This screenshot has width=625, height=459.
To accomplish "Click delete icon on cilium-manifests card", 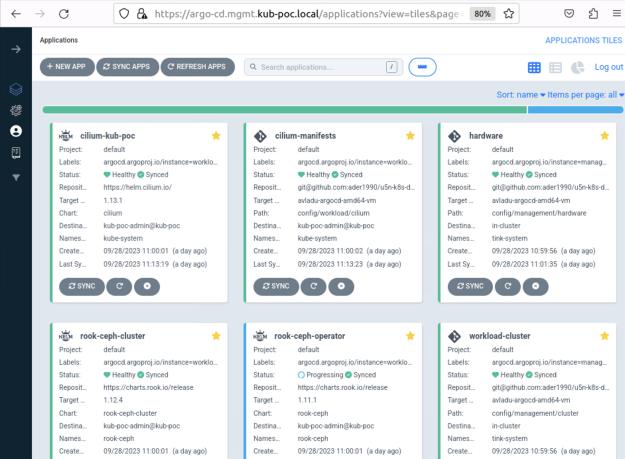I will tap(343, 286).
